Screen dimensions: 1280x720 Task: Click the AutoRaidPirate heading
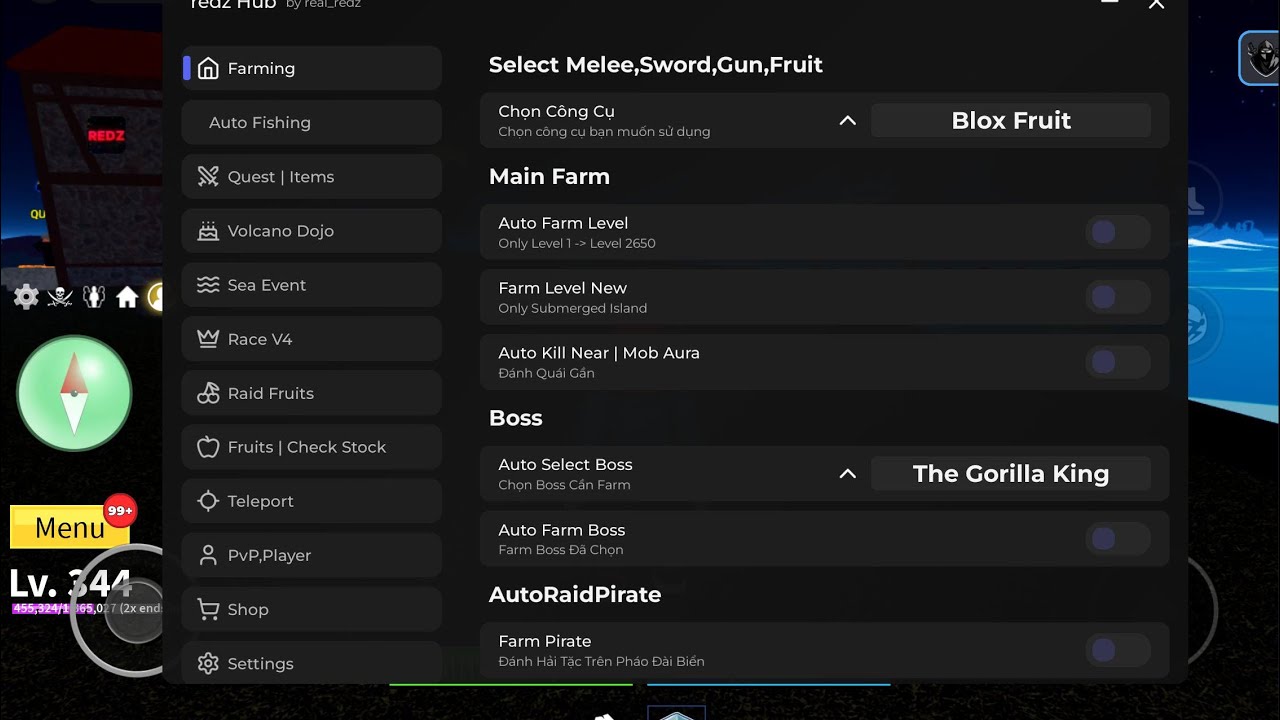(575, 595)
